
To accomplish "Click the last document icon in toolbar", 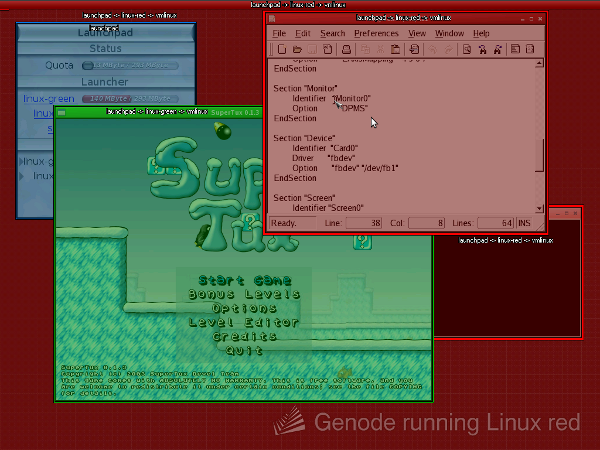I will coord(530,49).
